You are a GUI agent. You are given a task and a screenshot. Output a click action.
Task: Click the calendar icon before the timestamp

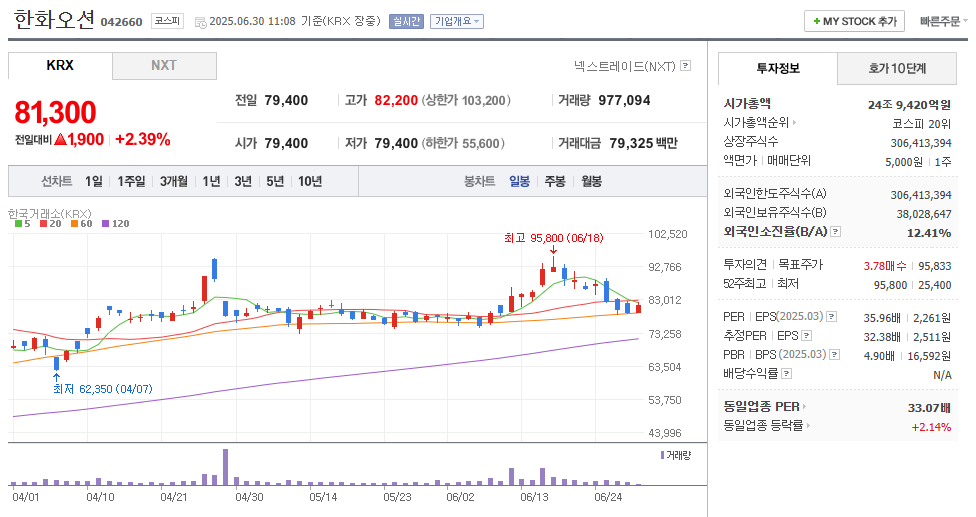point(200,22)
